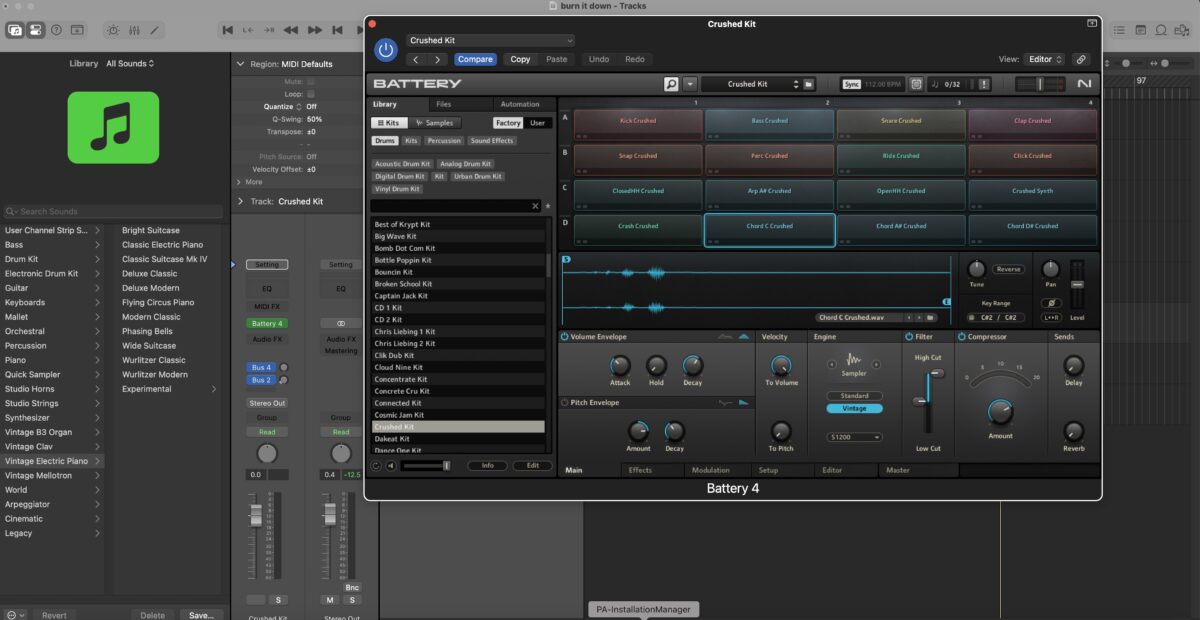Open the kit folder icon beside Crushed Kit
The width and height of the screenshot is (1200, 620).
pyautogui.click(x=809, y=84)
